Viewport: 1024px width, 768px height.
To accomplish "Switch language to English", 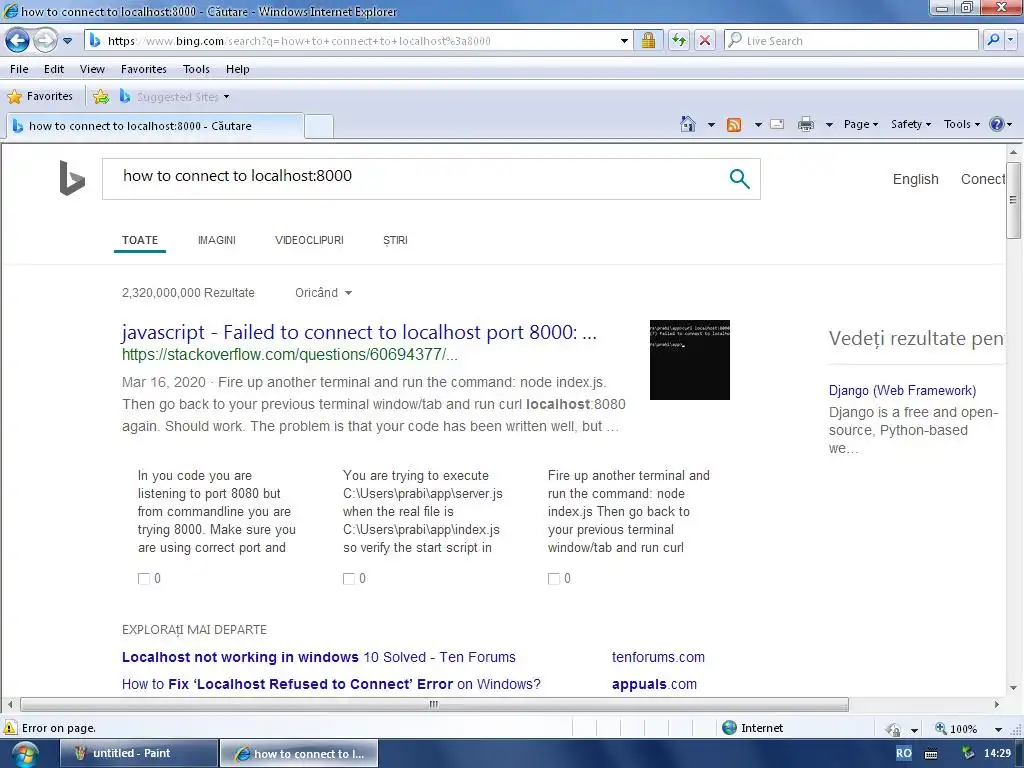I will [x=916, y=179].
